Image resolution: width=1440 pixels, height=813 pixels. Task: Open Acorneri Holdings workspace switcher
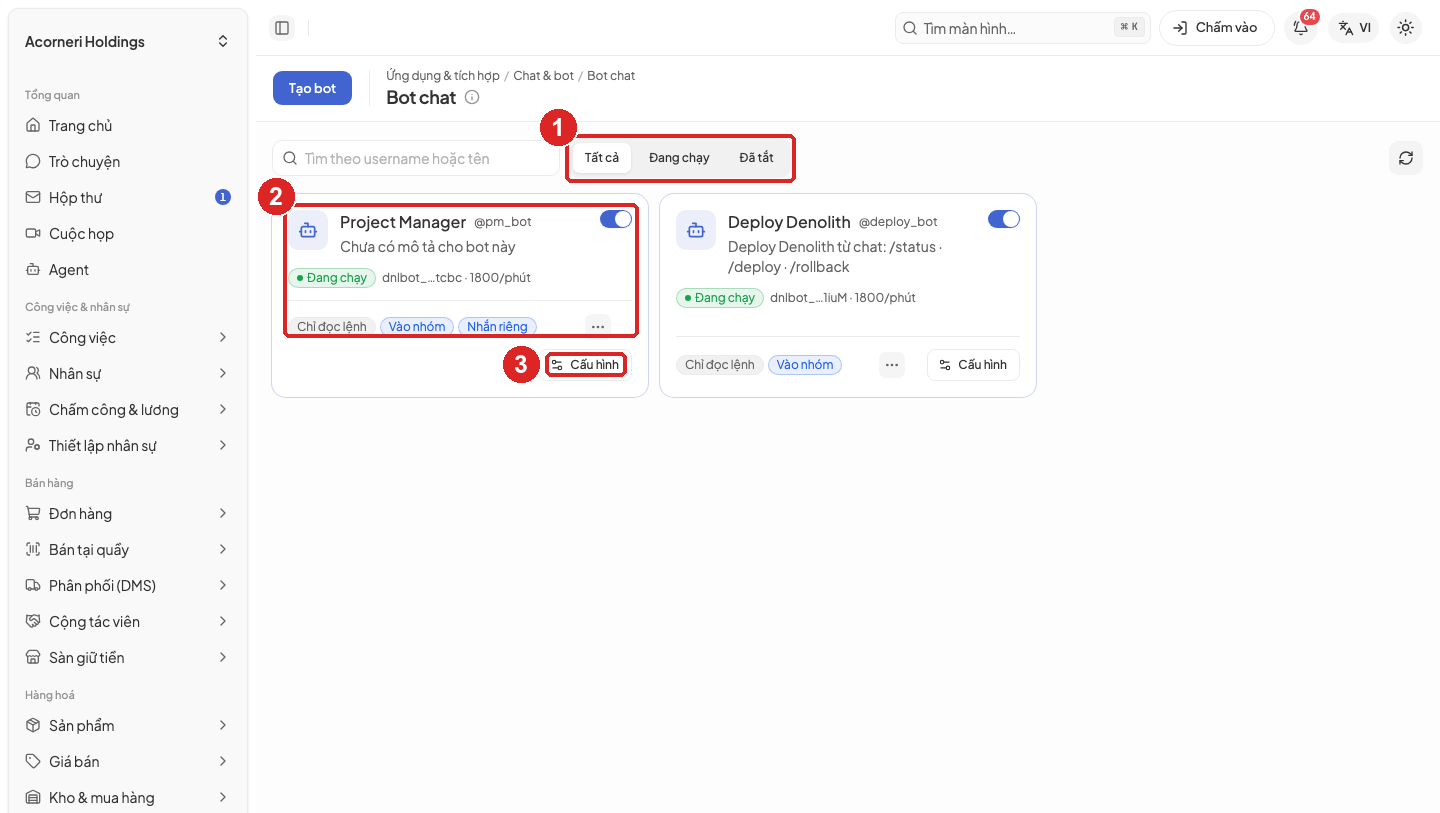[x=128, y=42]
